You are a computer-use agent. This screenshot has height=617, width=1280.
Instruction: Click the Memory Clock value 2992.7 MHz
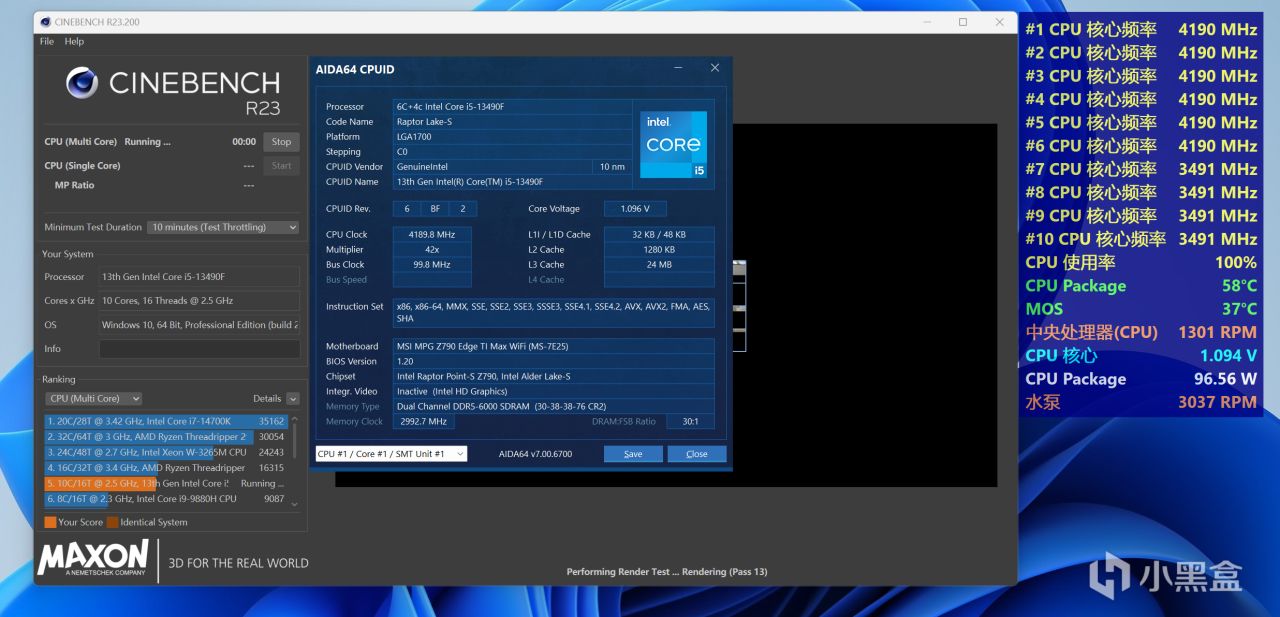click(424, 421)
